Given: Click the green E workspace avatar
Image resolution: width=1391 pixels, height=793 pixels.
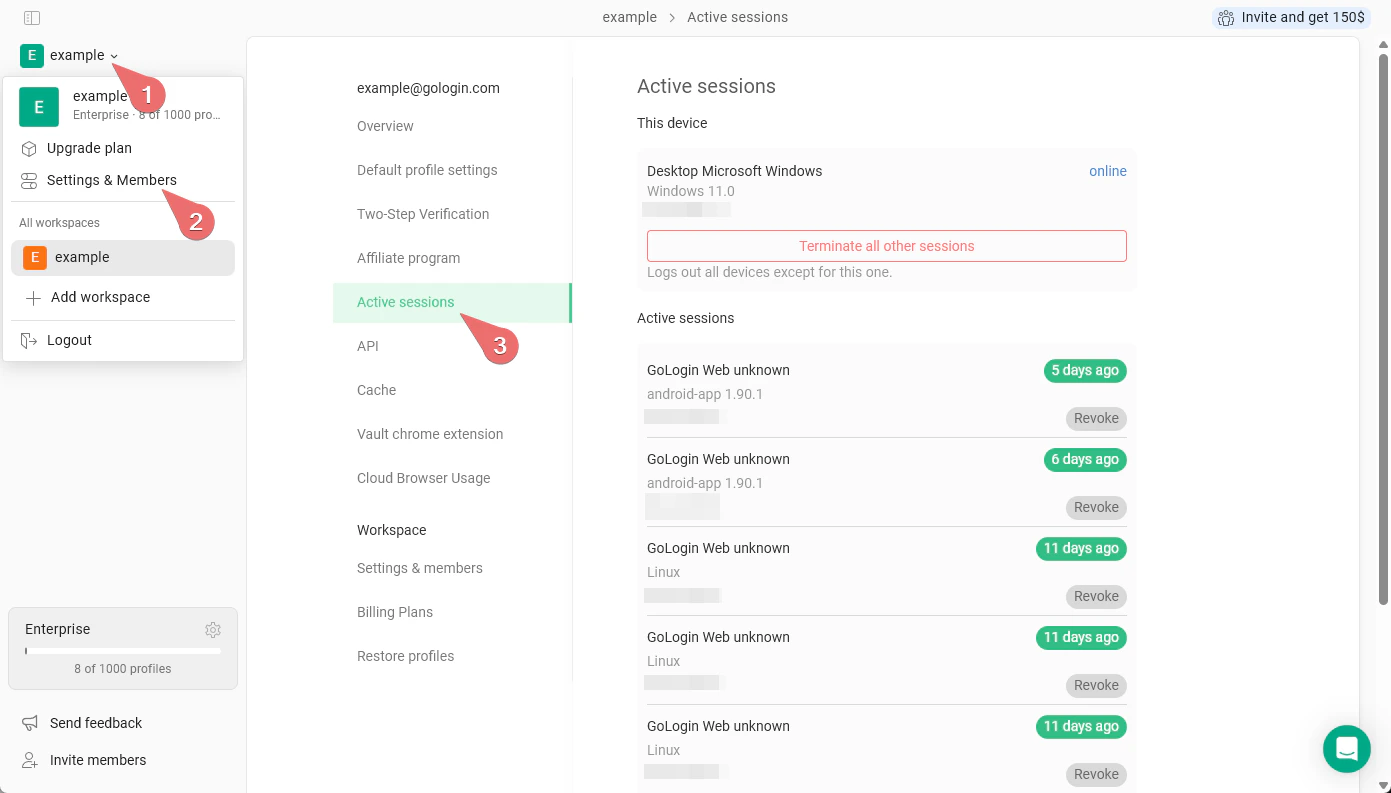Looking at the screenshot, I should tap(38, 106).
